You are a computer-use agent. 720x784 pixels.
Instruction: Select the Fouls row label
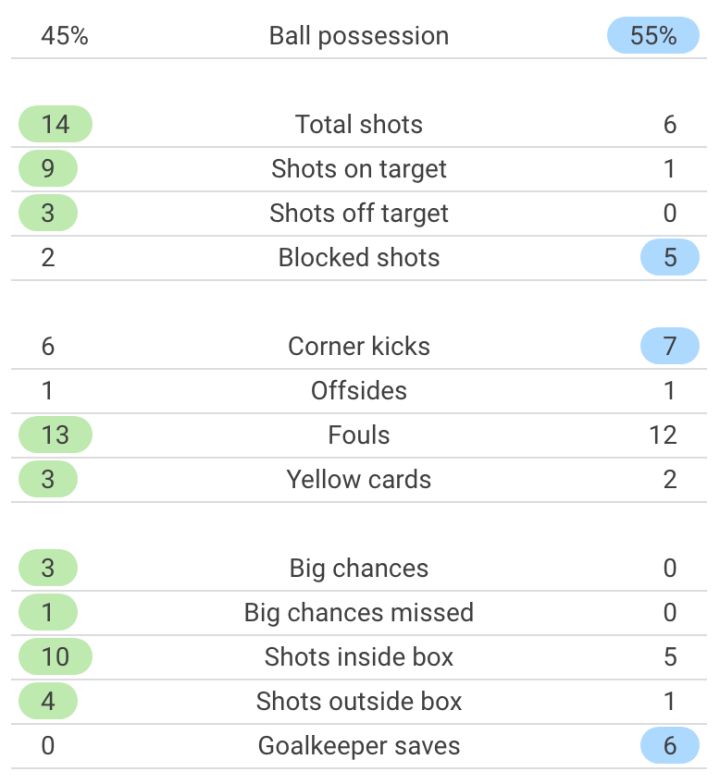(359, 435)
